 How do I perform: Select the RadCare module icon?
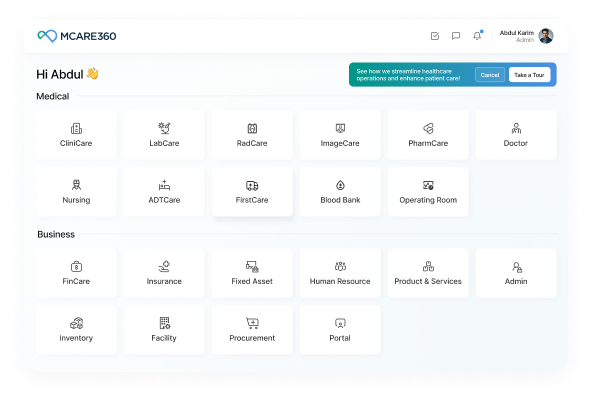[252, 129]
